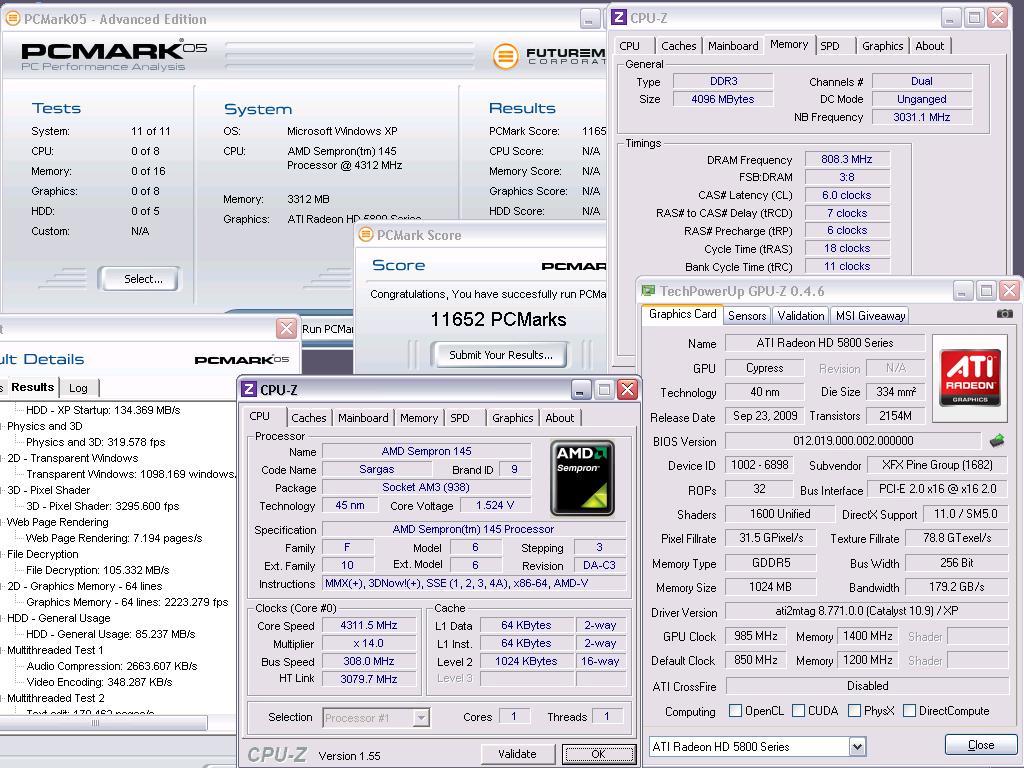Click the Run PCMark button

coord(327,328)
